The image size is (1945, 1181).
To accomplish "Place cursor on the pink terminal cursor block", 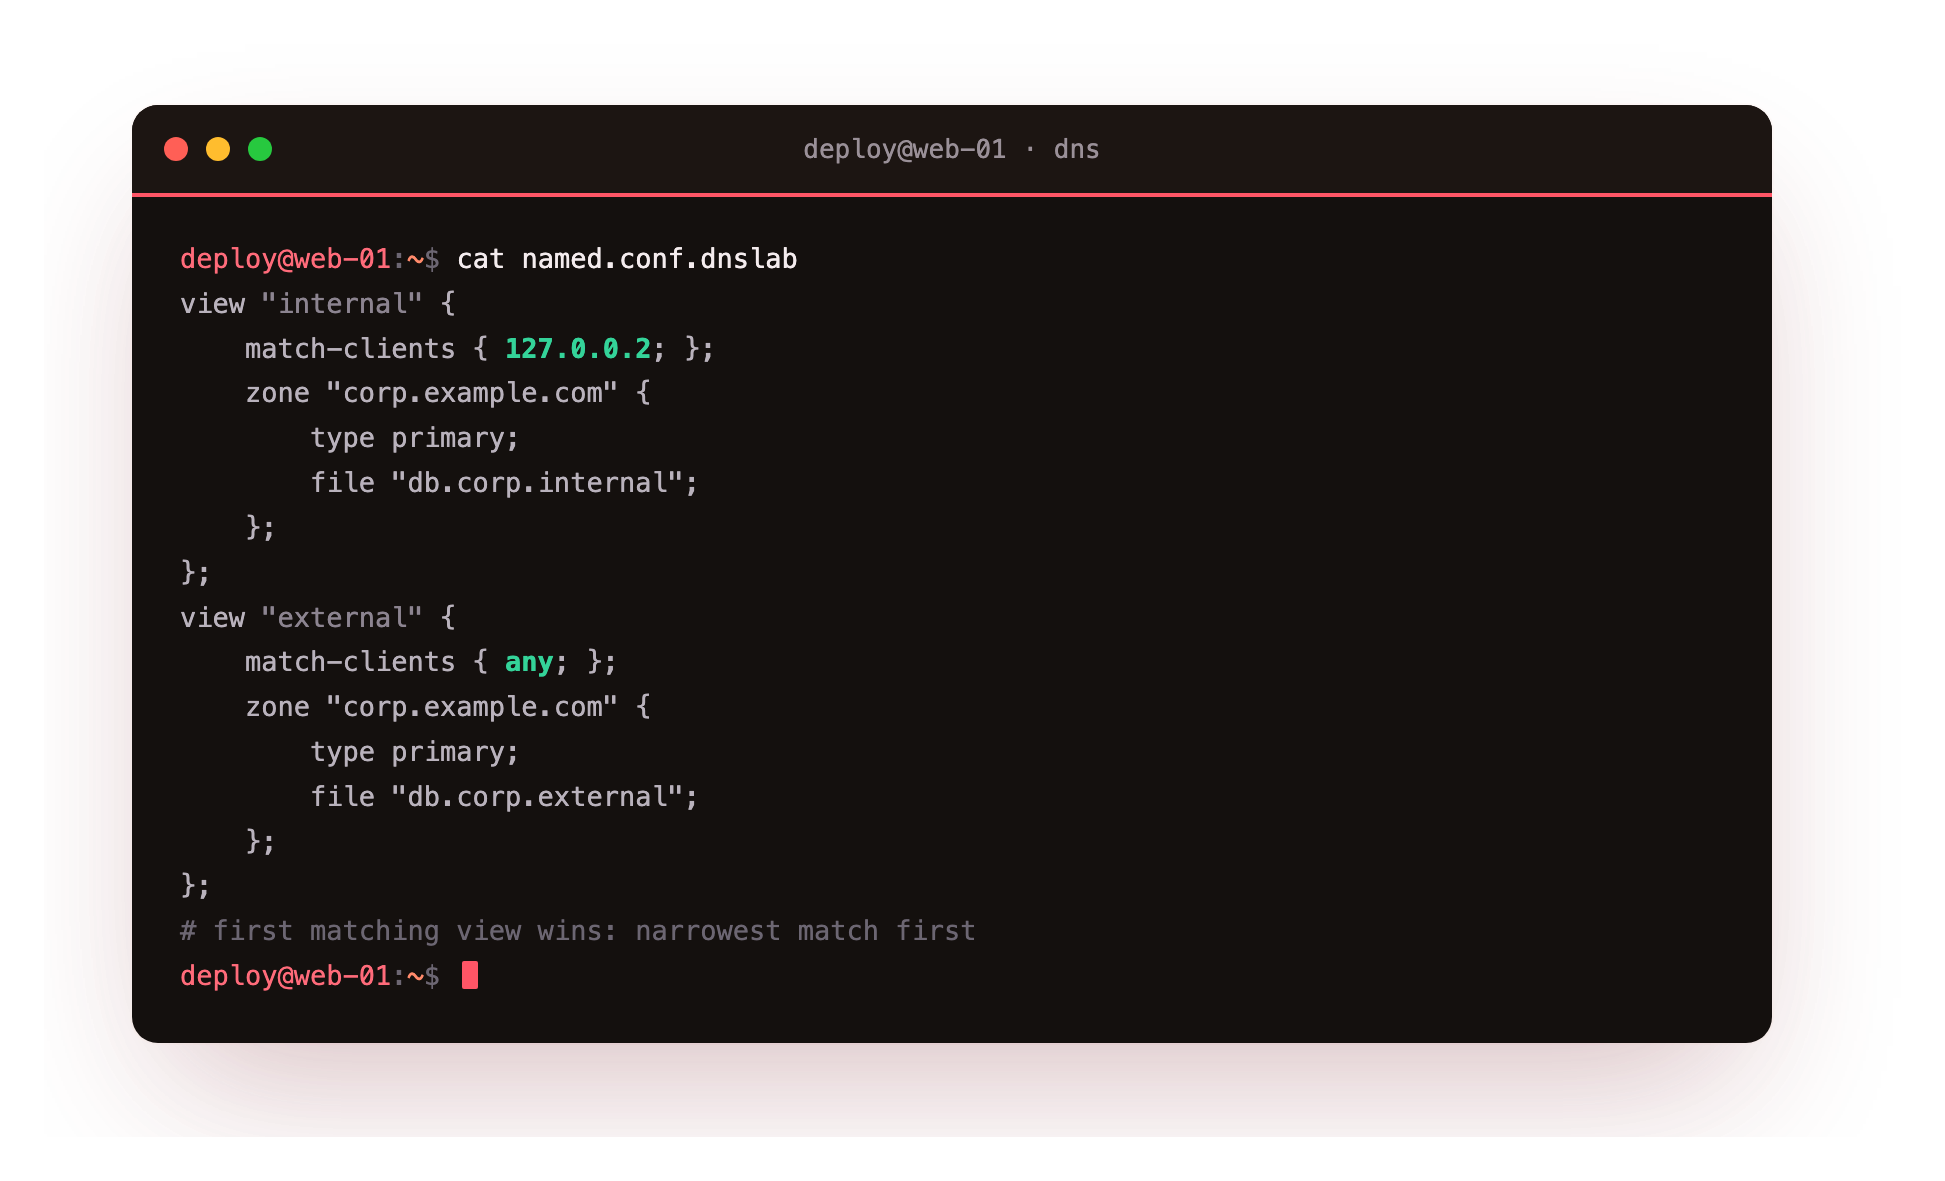I will 470,975.
